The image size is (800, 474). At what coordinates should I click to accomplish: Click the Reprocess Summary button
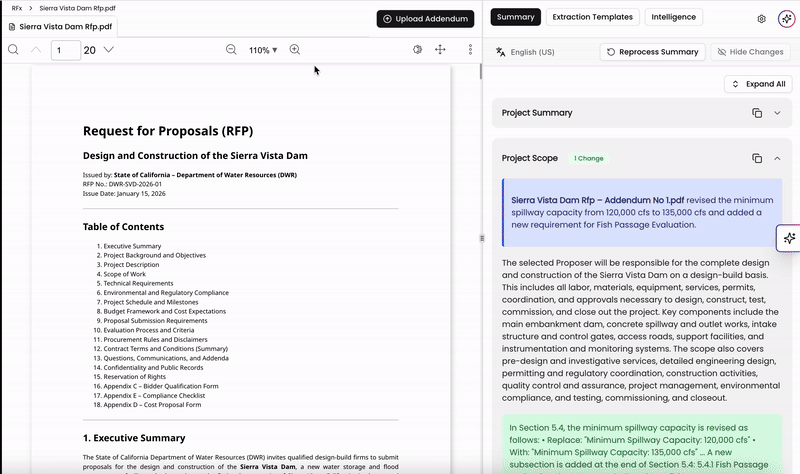pyautogui.click(x=653, y=52)
